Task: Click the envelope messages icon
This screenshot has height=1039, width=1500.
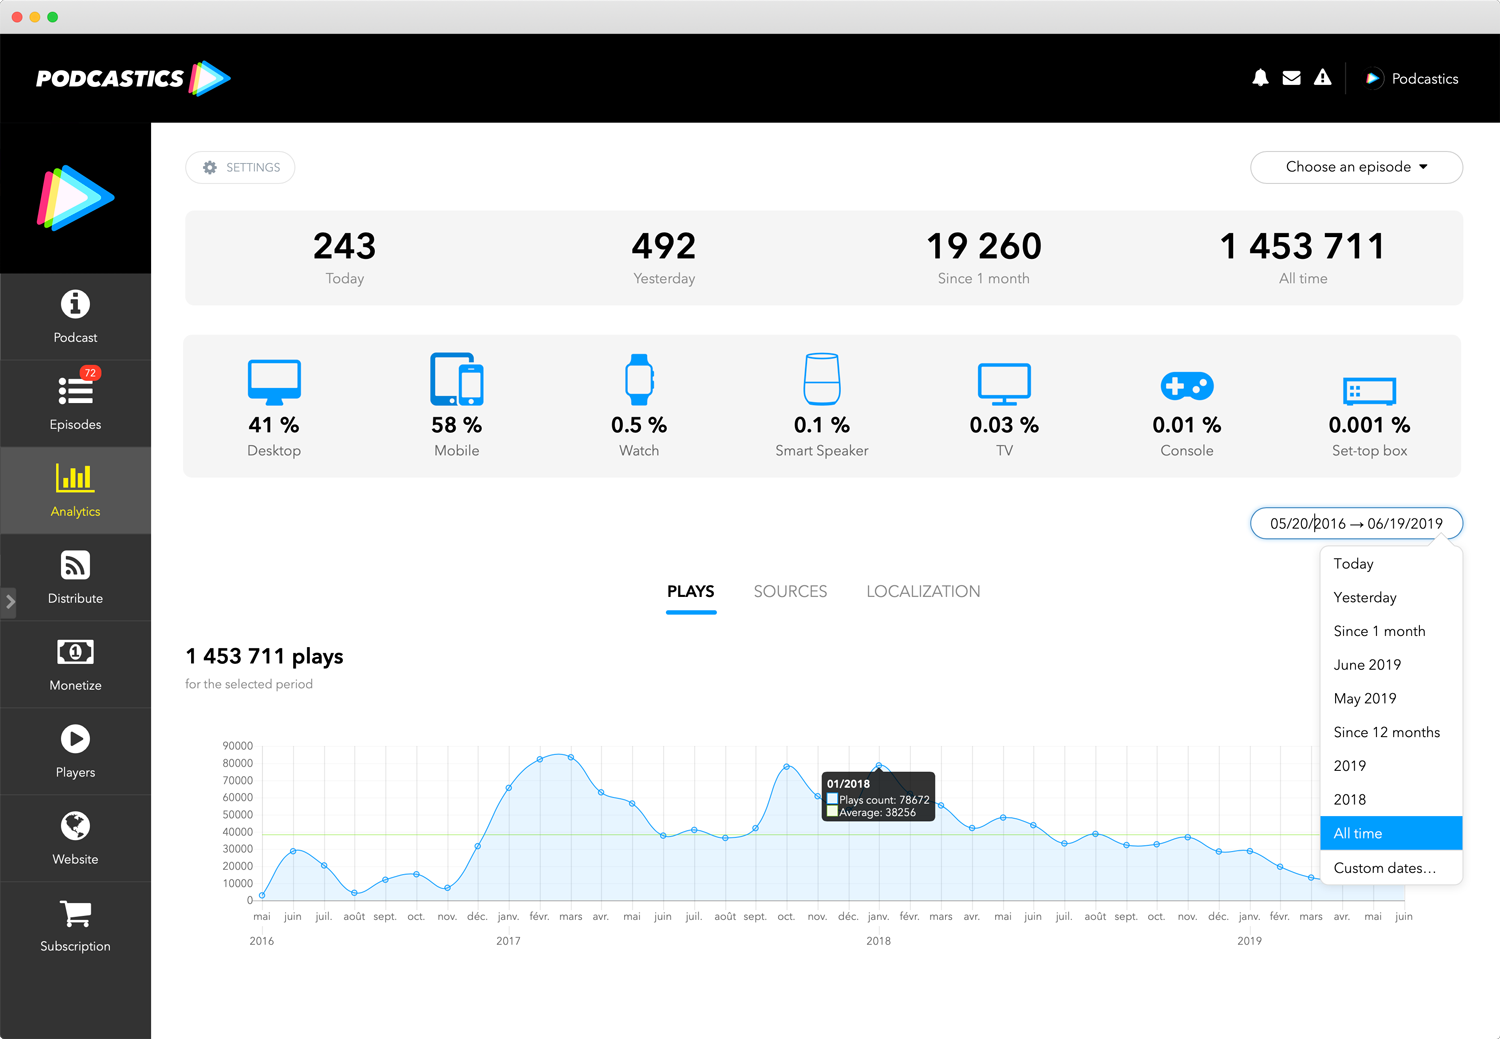Action: pyautogui.click(x=1291, y=78)
